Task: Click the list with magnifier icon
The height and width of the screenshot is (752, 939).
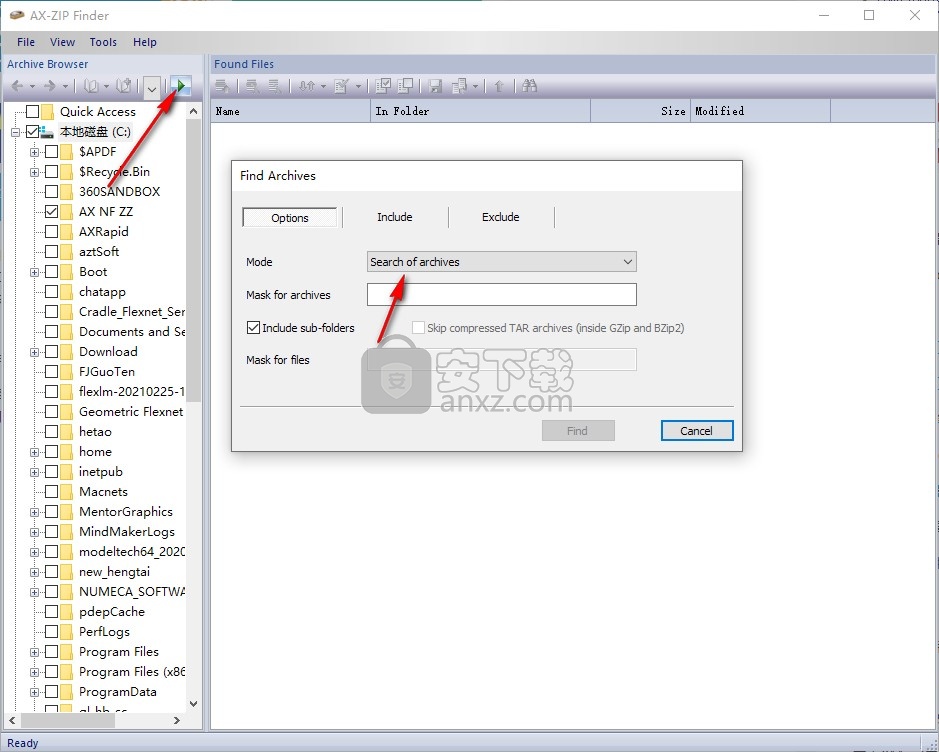Action: 252,87
